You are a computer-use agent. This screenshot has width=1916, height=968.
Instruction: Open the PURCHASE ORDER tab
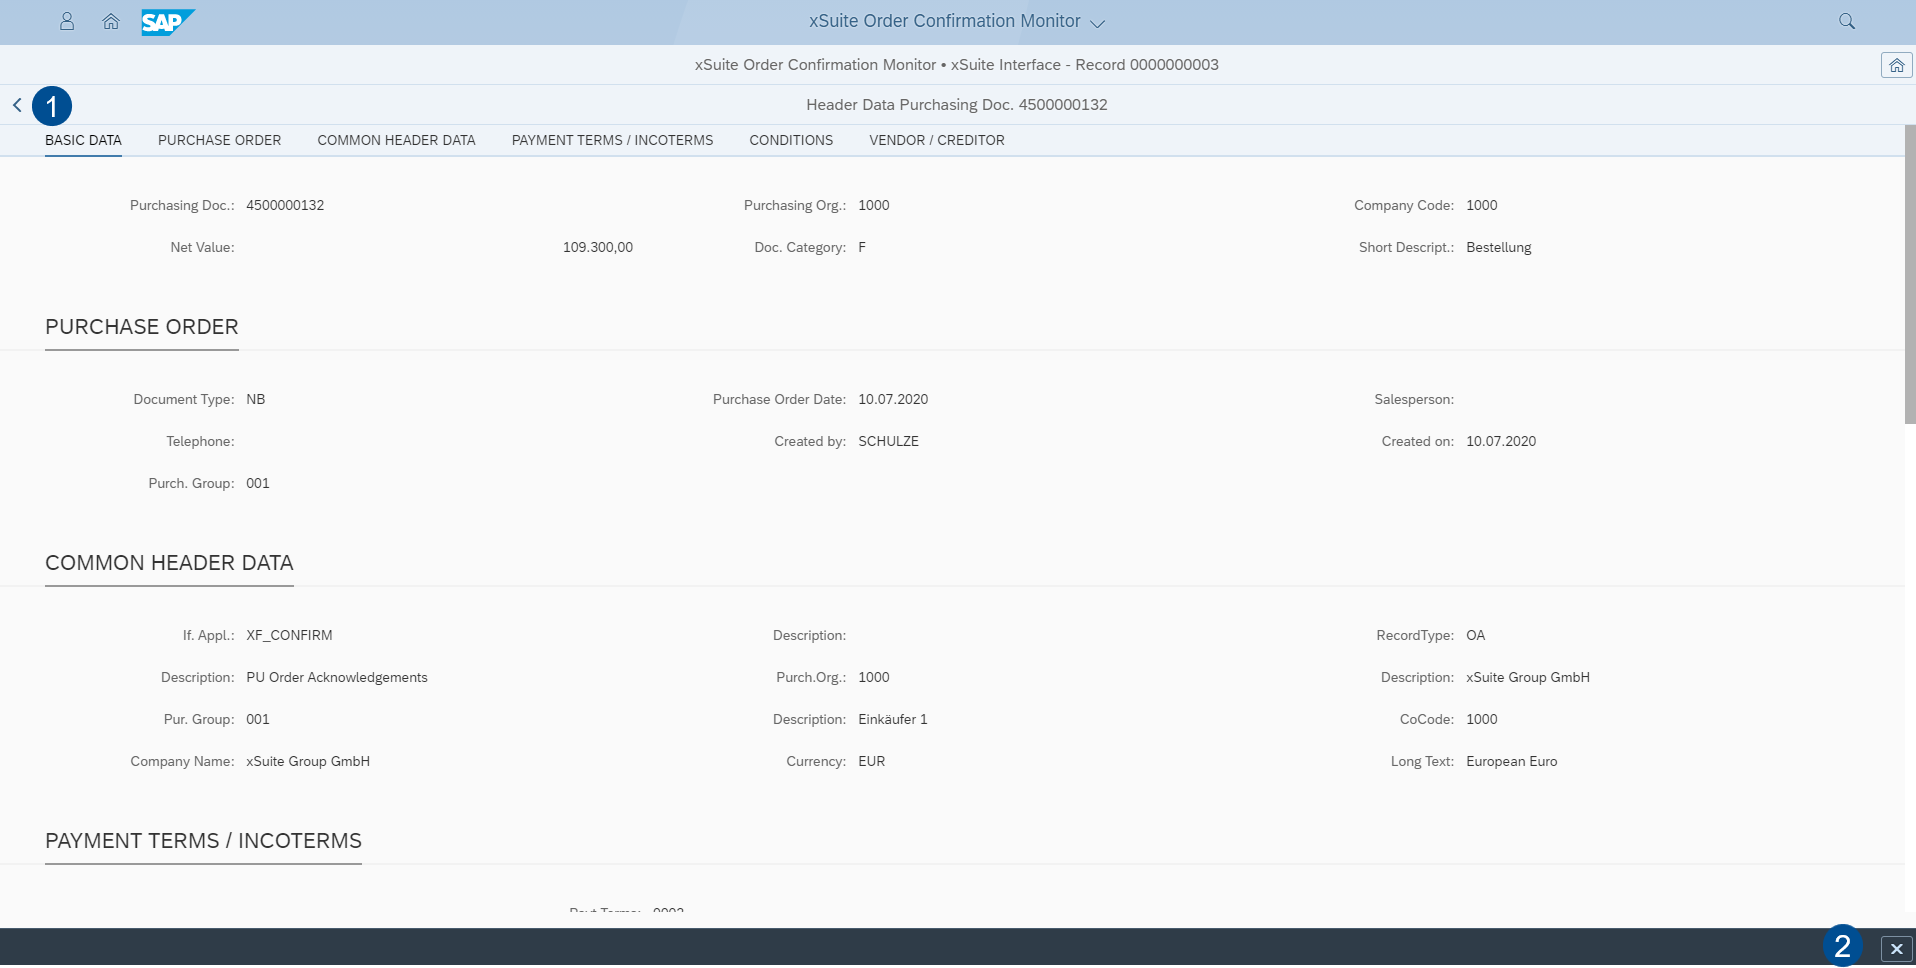pyautogui.click(x=219, y=140)
